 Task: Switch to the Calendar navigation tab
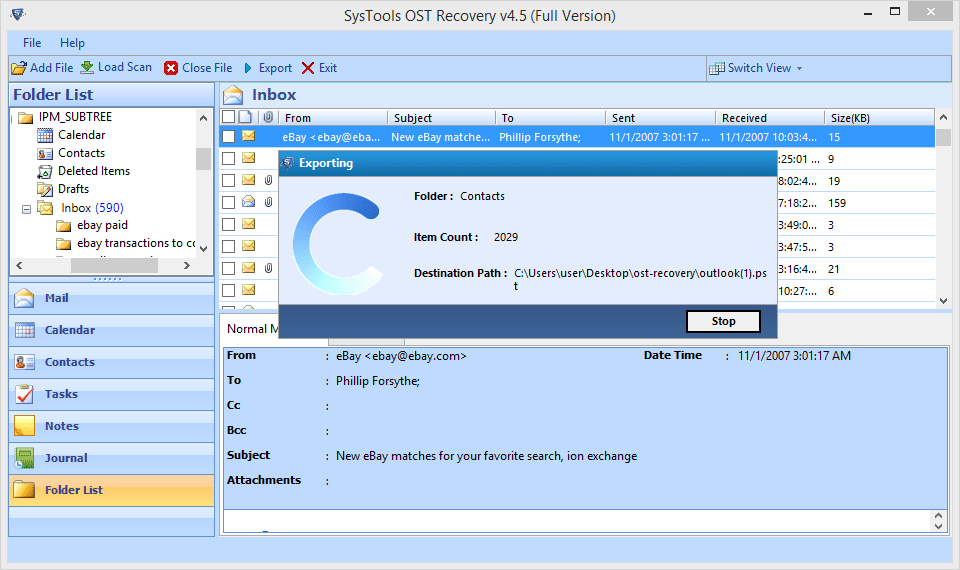[111, 330]
